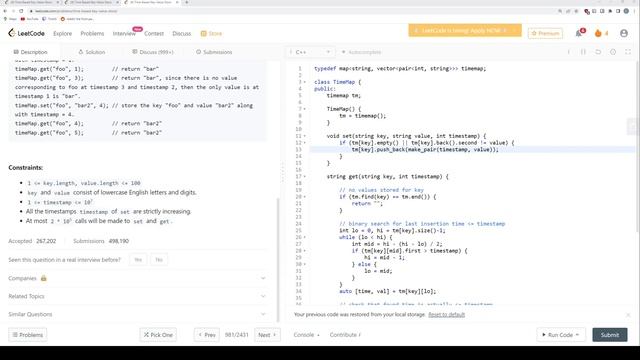Screen dimensions: 640x360
Task: Click the editor info icon
Action: [569, 52]
